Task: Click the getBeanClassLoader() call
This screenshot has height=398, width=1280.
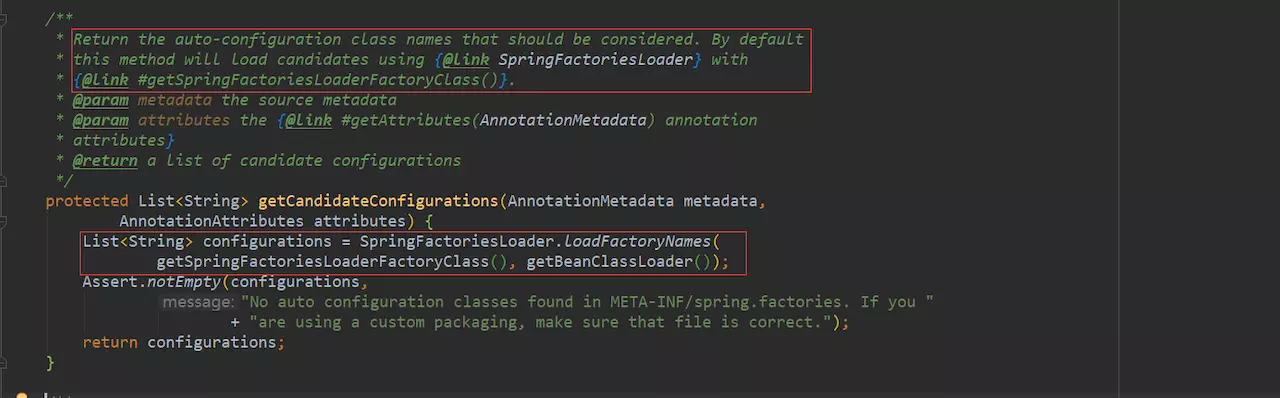Action: (618, 262)
